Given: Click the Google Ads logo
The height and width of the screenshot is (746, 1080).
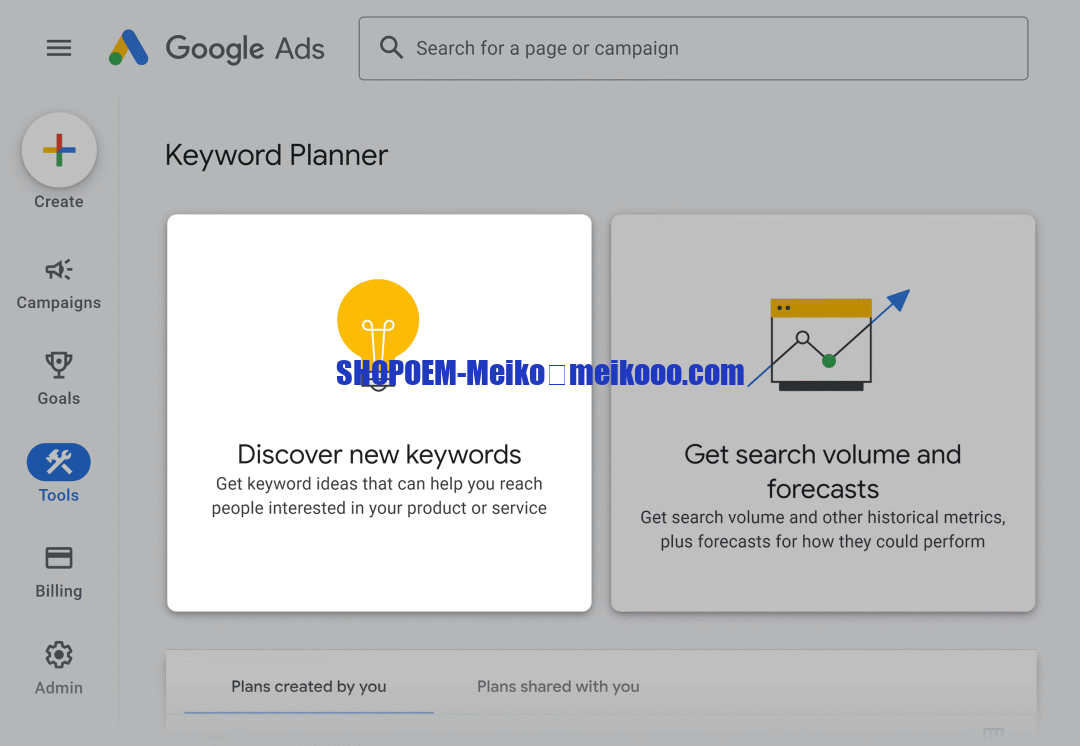Looking at the screenshot, I should tap(217, 48).
